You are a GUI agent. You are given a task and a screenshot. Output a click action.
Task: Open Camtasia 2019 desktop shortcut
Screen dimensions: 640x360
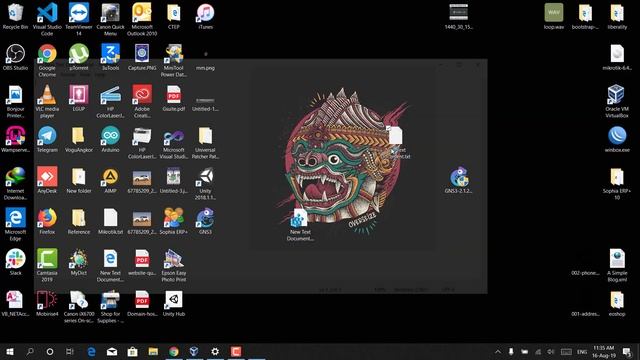click(47, 265)
